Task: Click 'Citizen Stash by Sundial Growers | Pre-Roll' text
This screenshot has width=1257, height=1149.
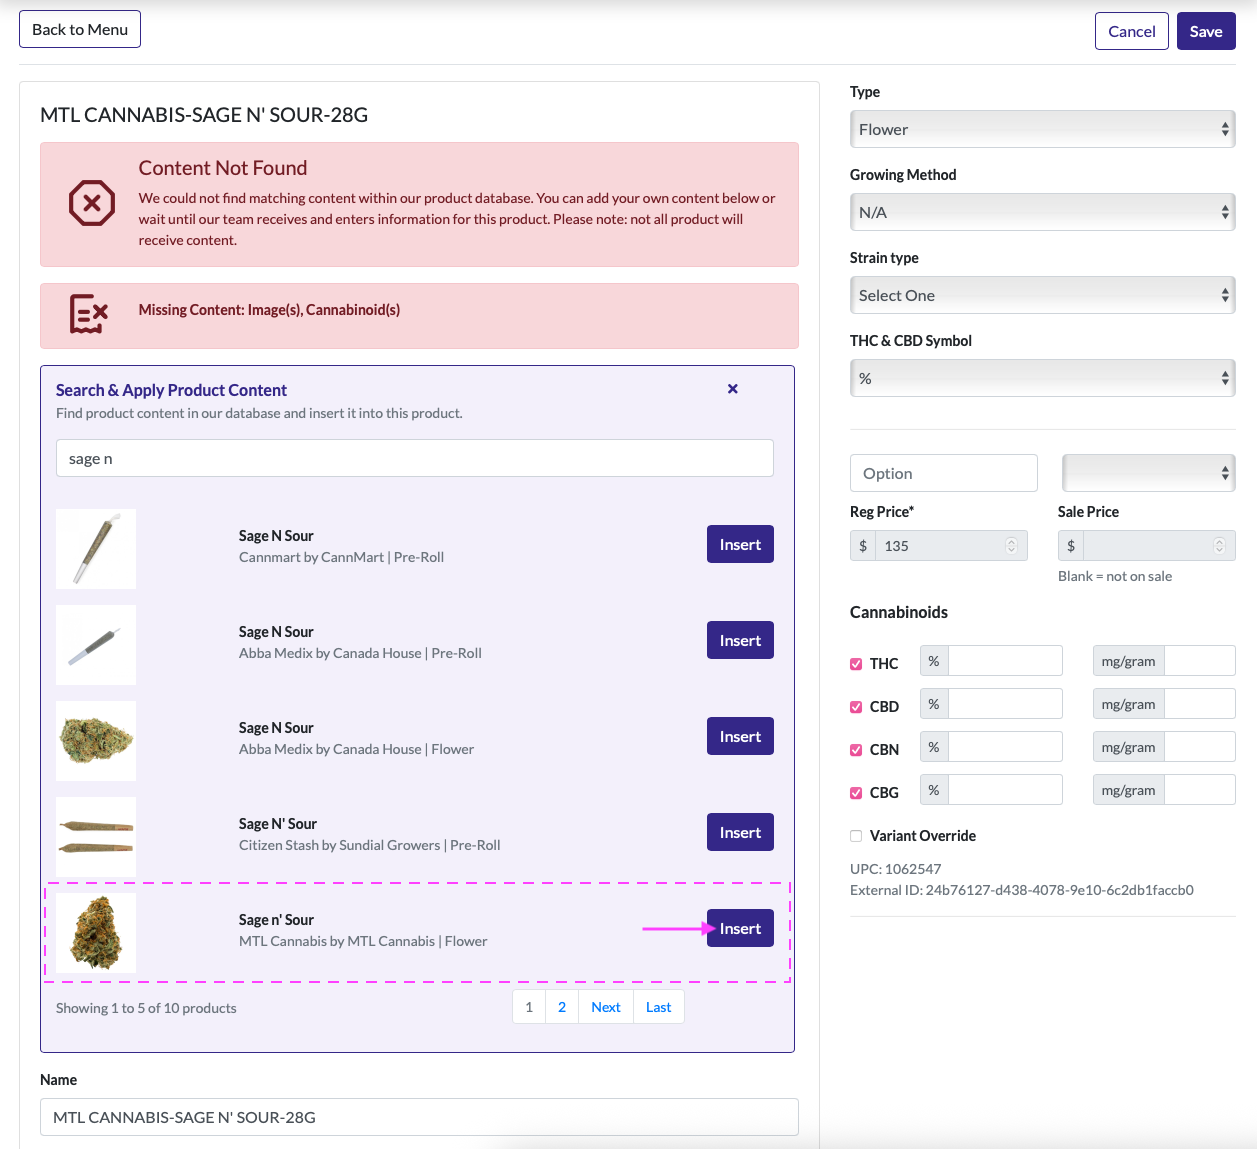Action: point(370,845)
